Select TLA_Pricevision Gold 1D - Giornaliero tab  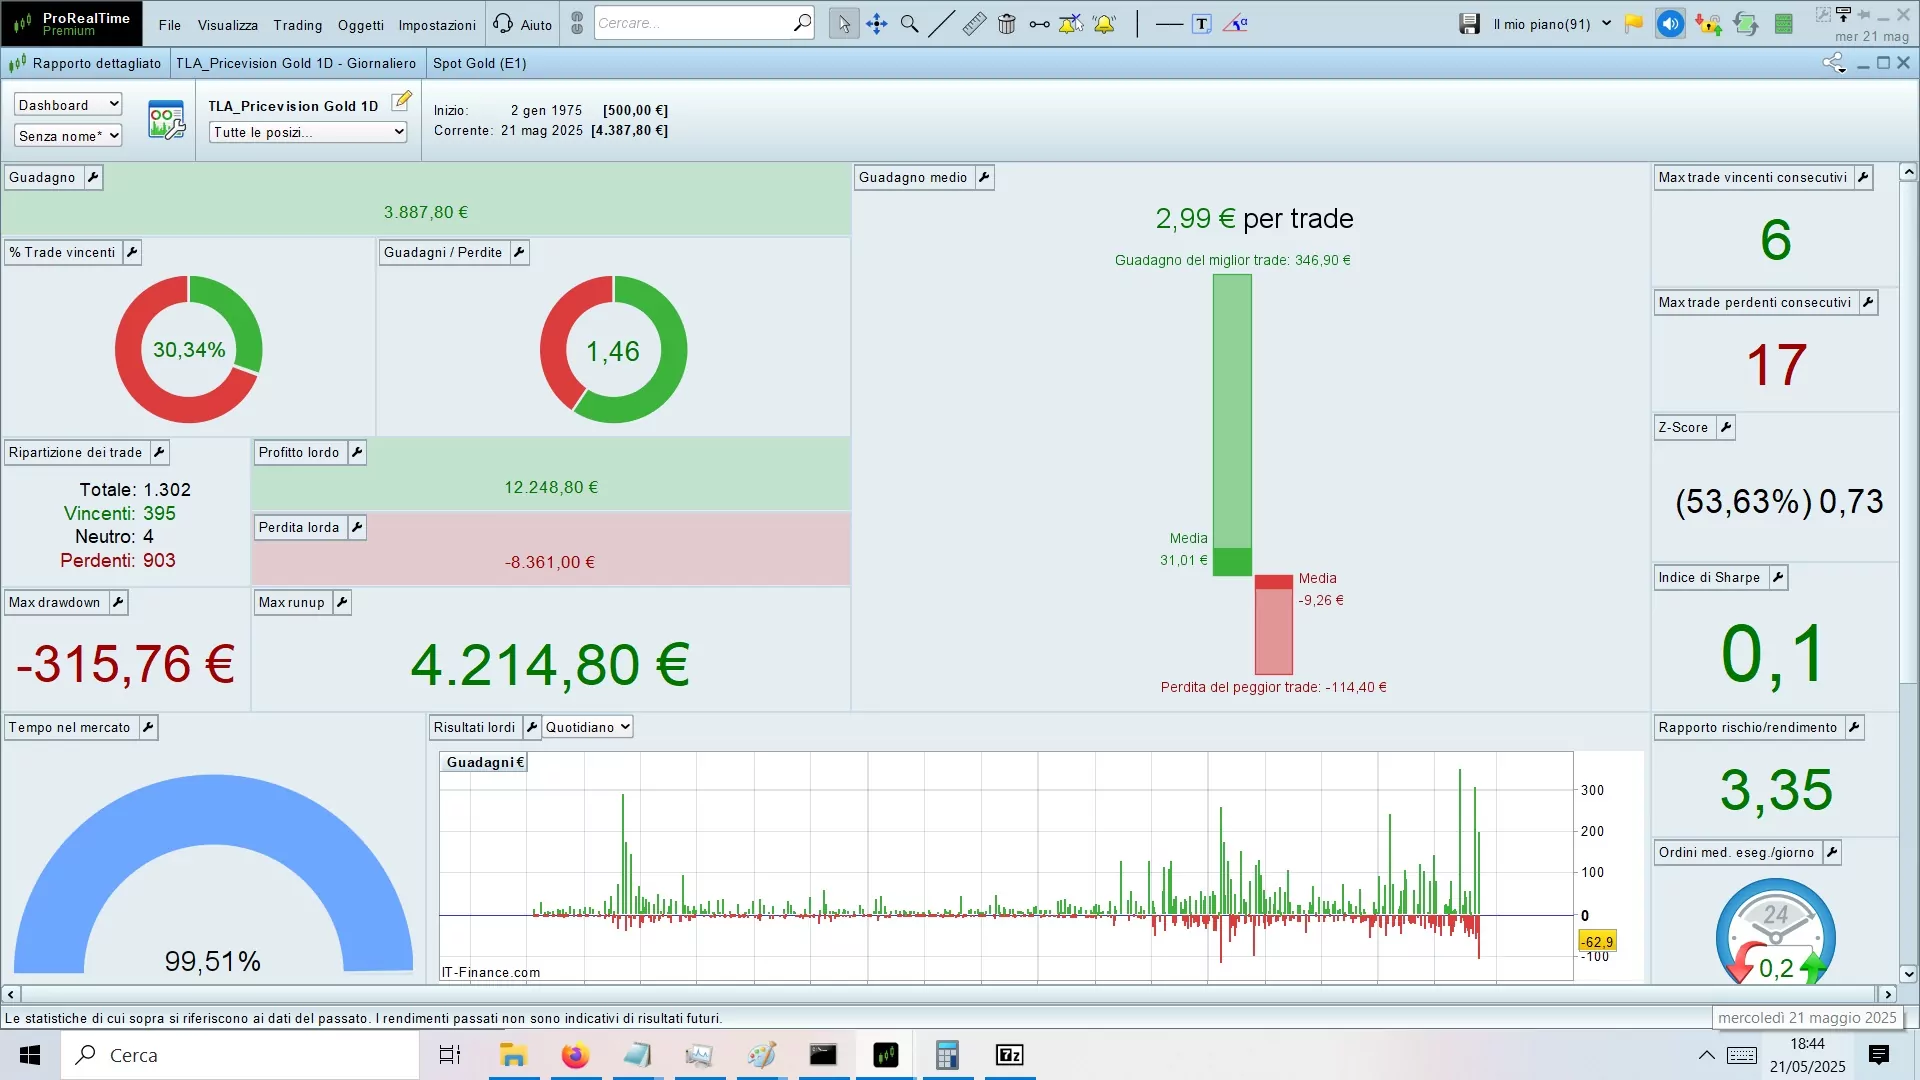[296, 63]
